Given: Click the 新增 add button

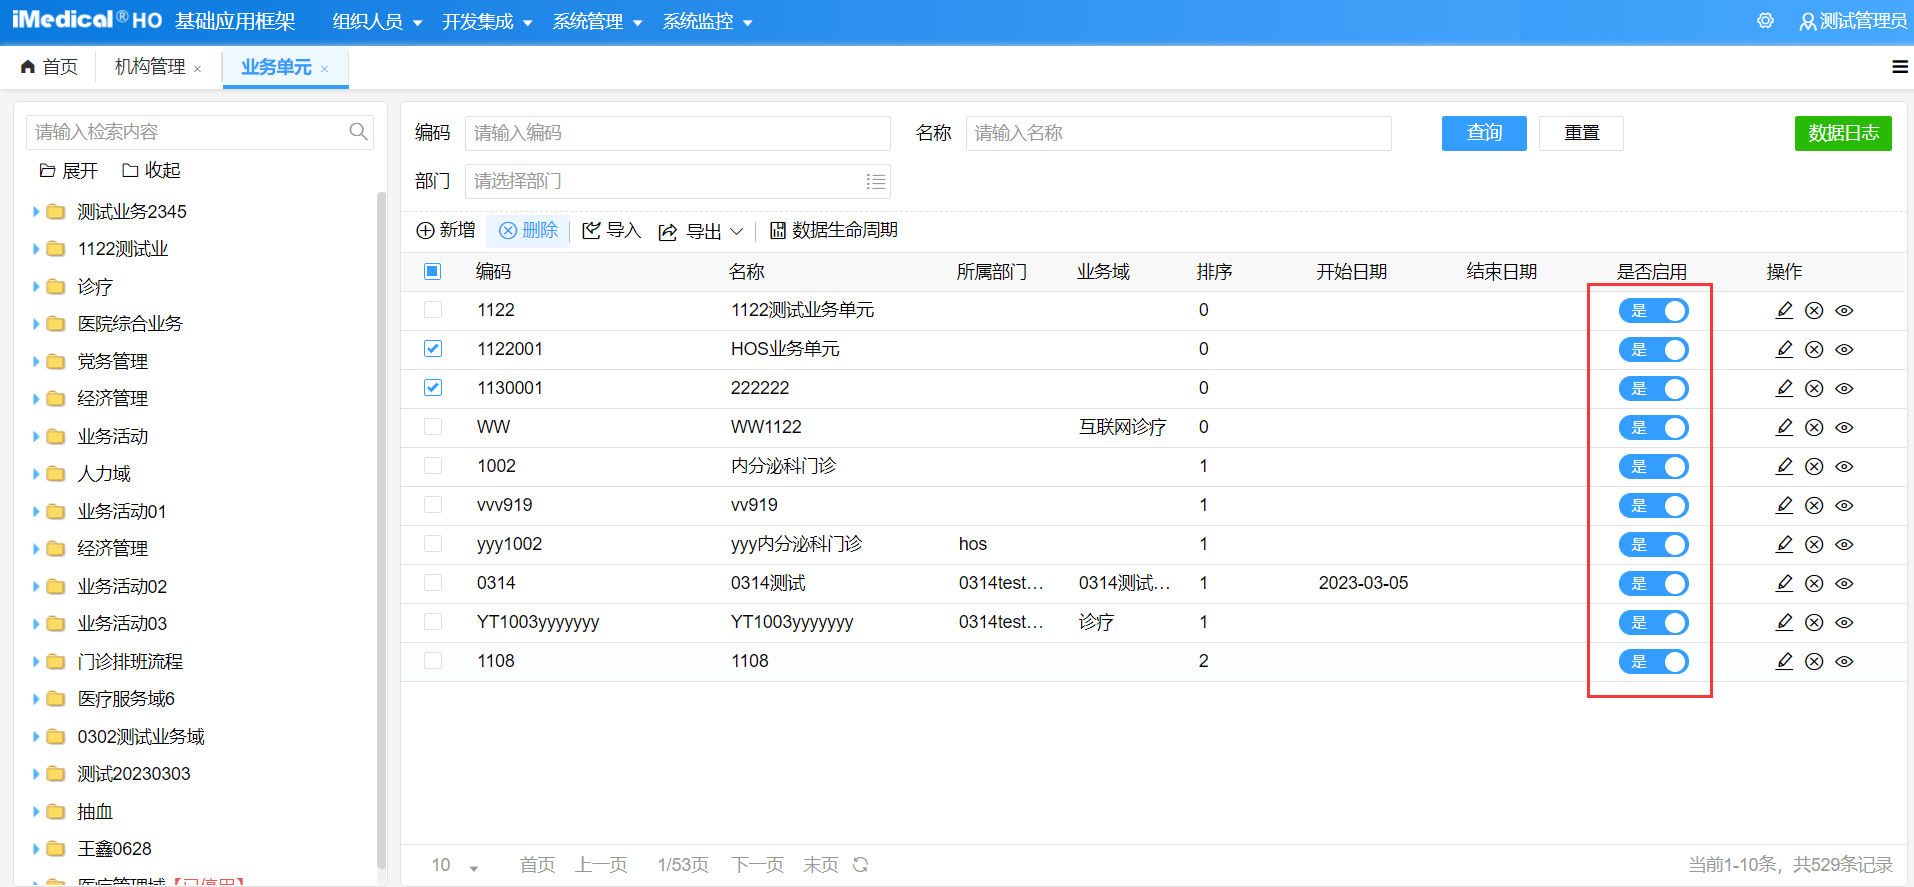Looking at the screenshot, I should pyautogui.click(x=446, y=230).
